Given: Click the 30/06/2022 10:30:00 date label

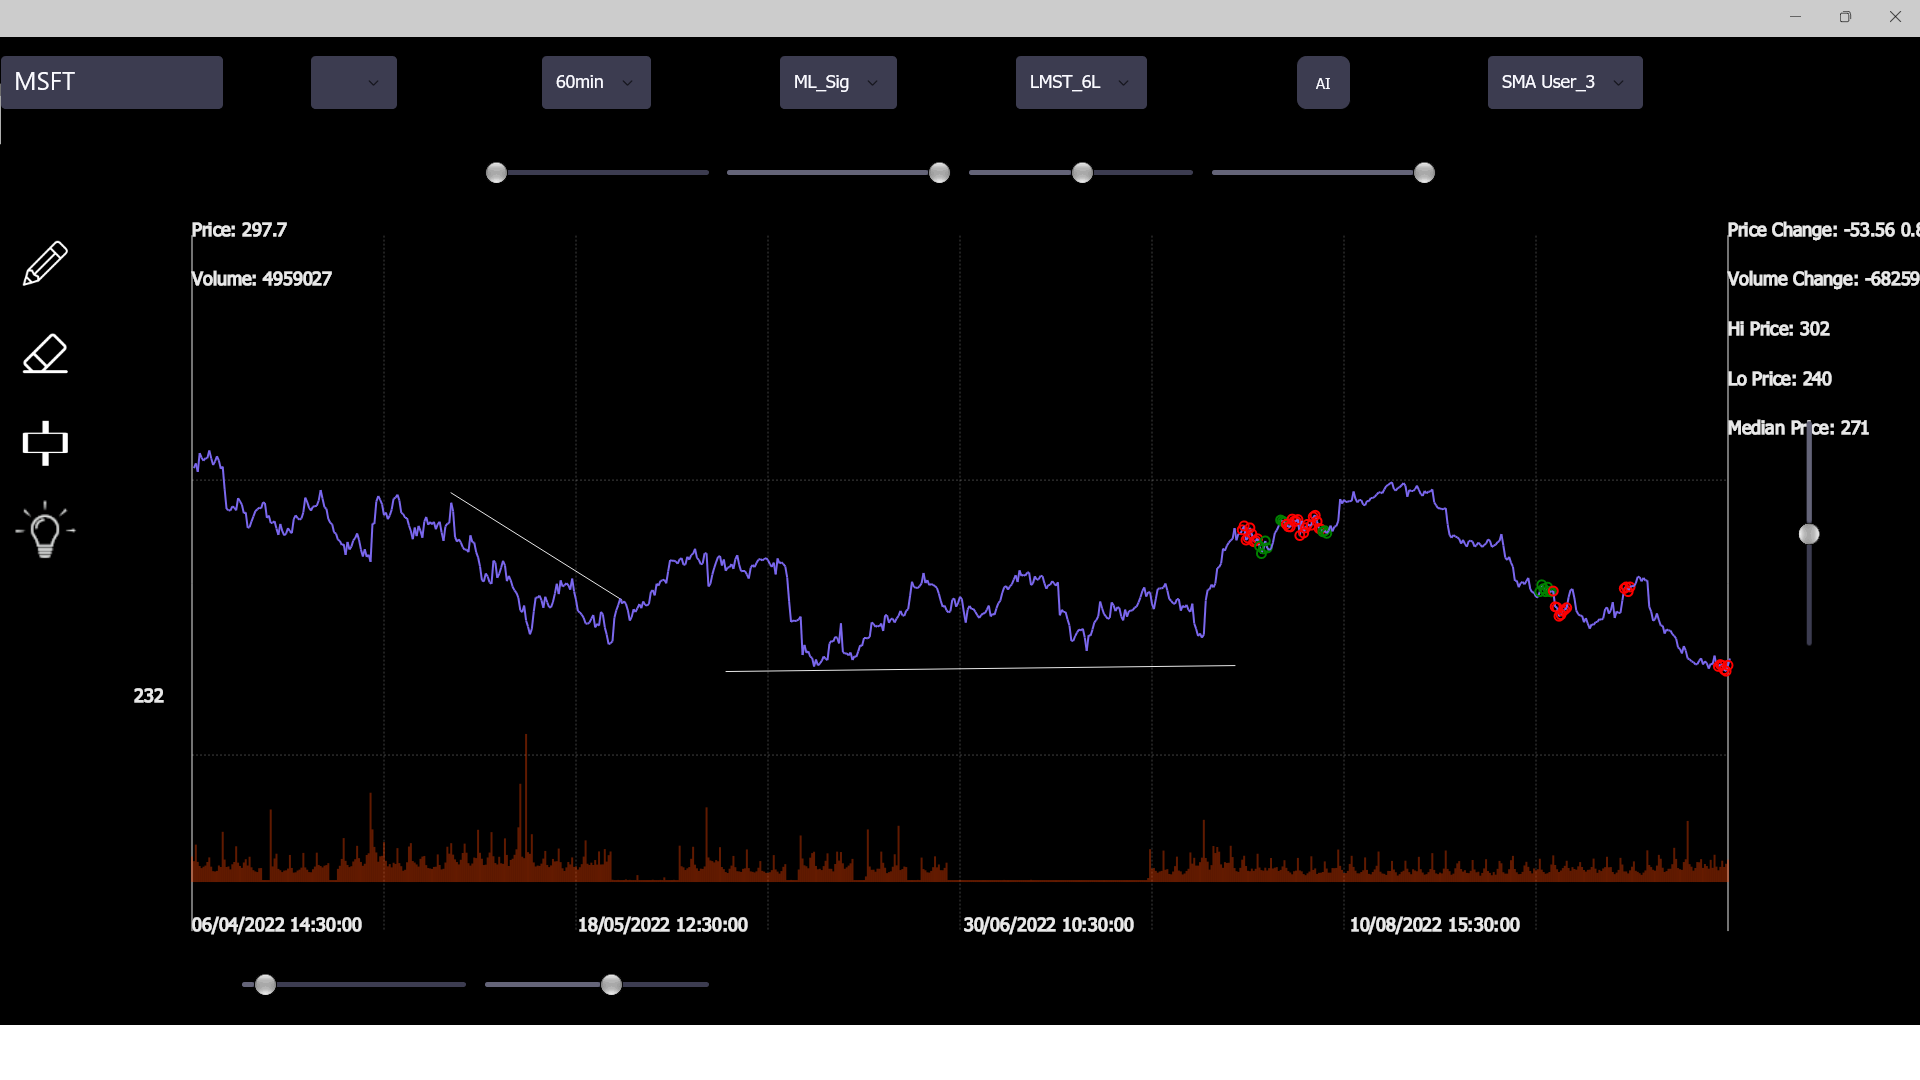Looking at the screenshot, I should click(1048, 925).
